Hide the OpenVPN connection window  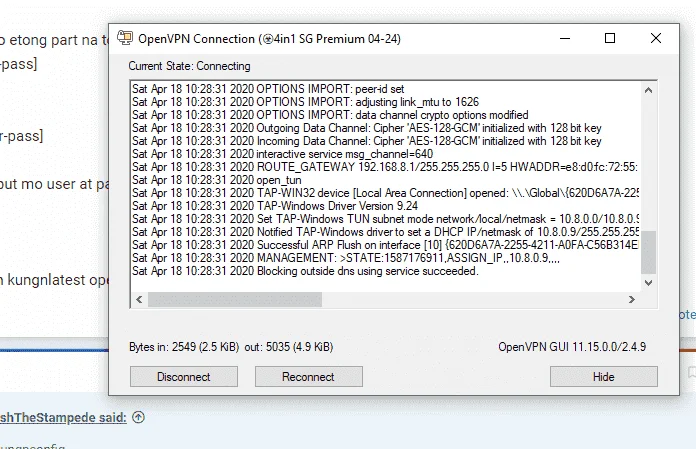[x=604, y=377]
